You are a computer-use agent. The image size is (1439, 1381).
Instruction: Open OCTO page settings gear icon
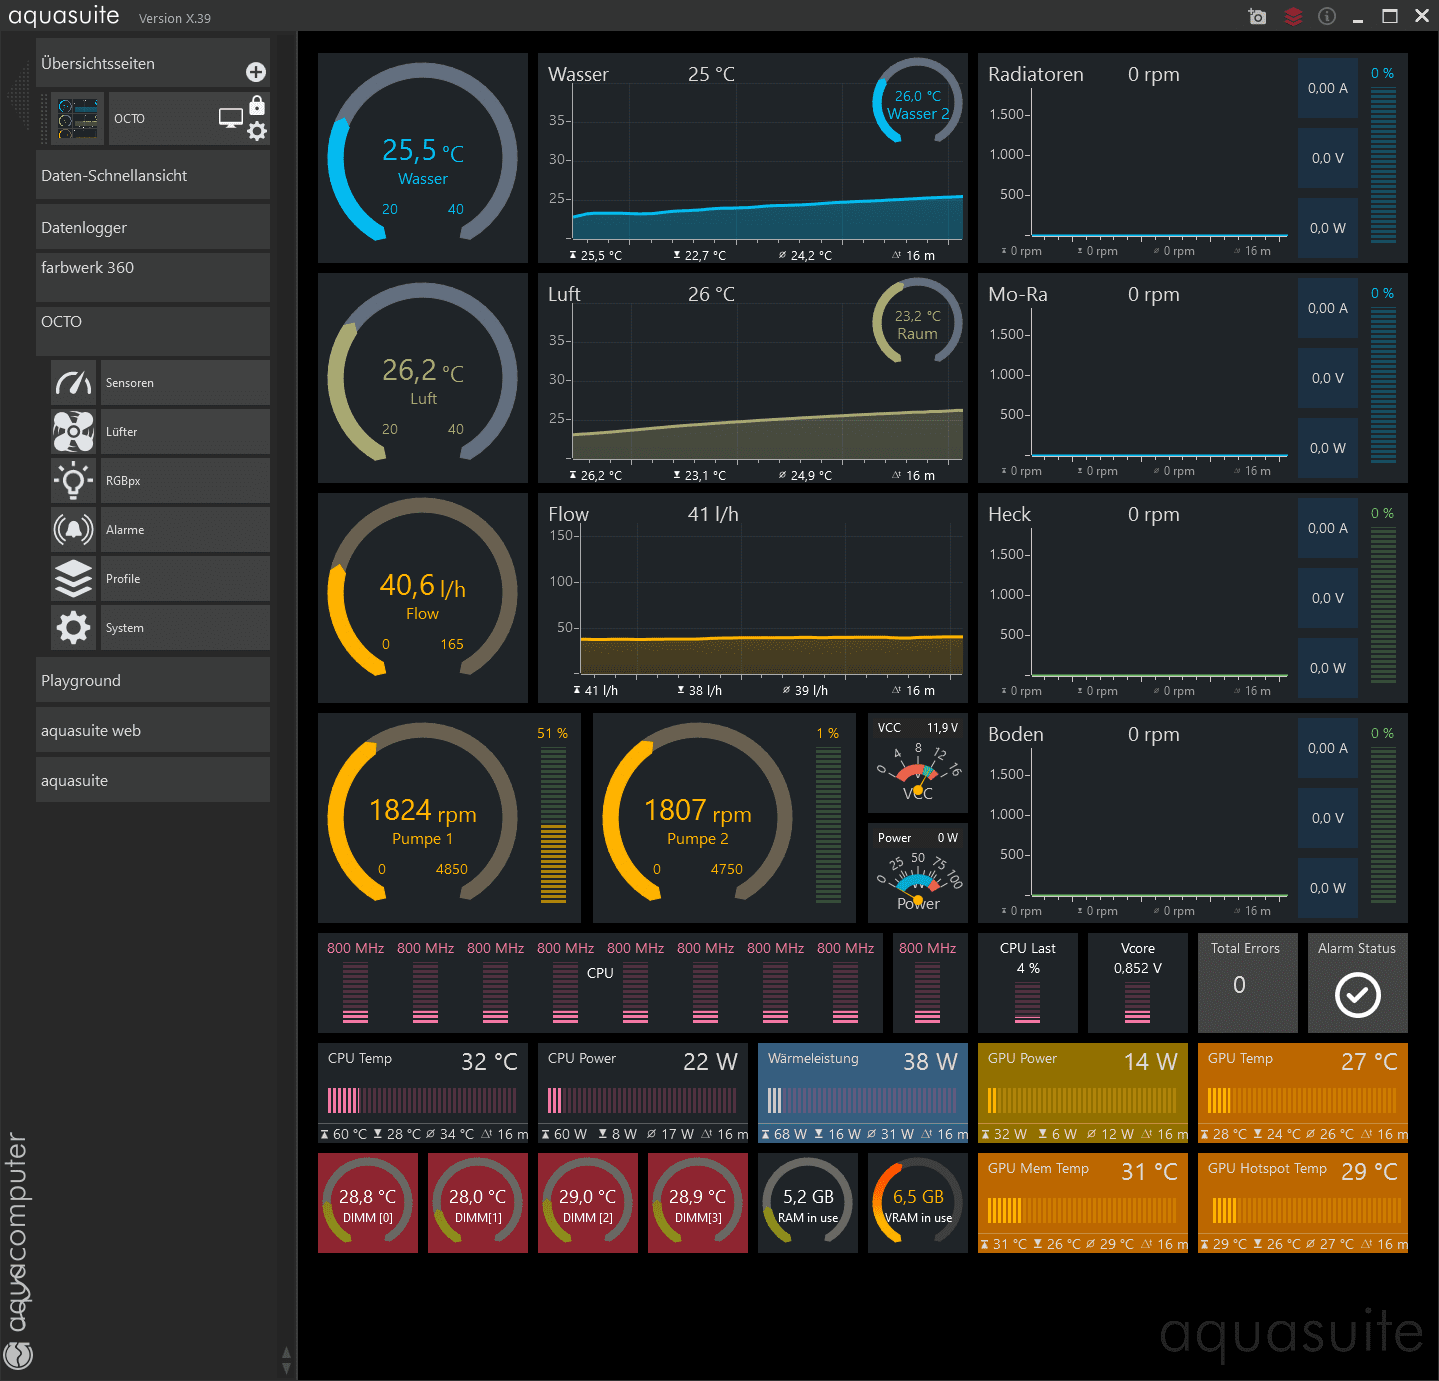click(257, 131)
